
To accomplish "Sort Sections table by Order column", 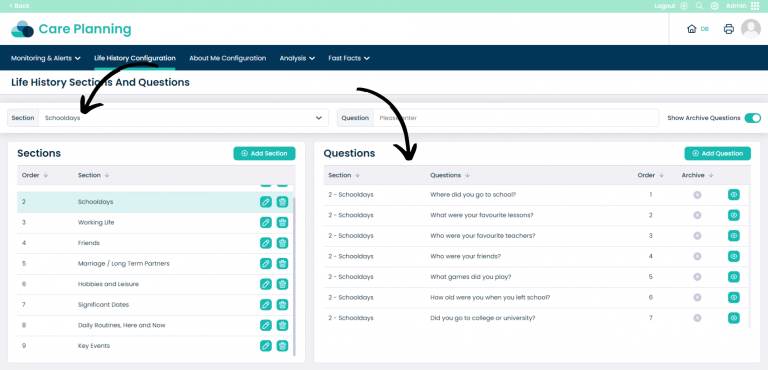I will coord(35,175).
